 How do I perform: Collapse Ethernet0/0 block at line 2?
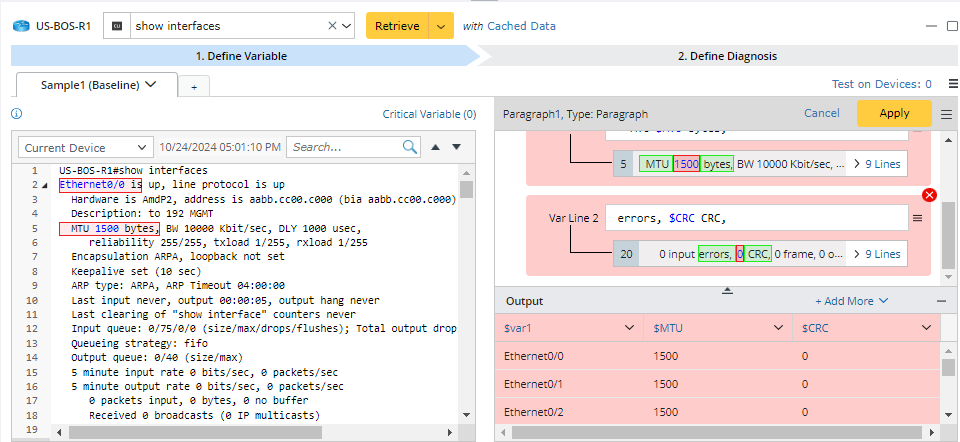44,185
